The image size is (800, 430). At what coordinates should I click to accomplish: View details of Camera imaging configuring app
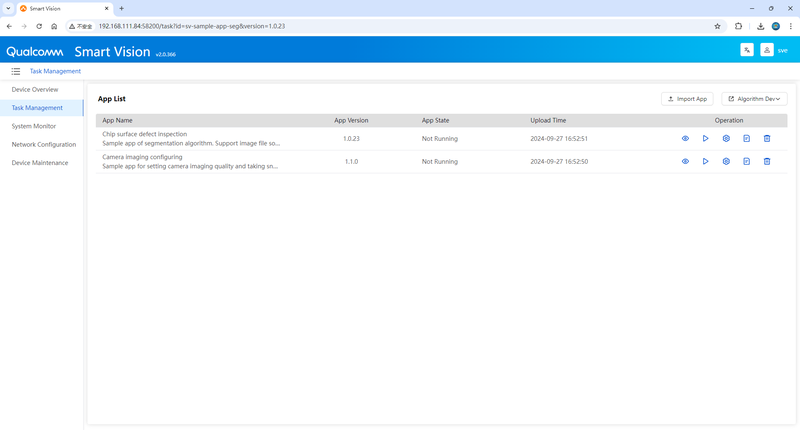click(685, 161)
